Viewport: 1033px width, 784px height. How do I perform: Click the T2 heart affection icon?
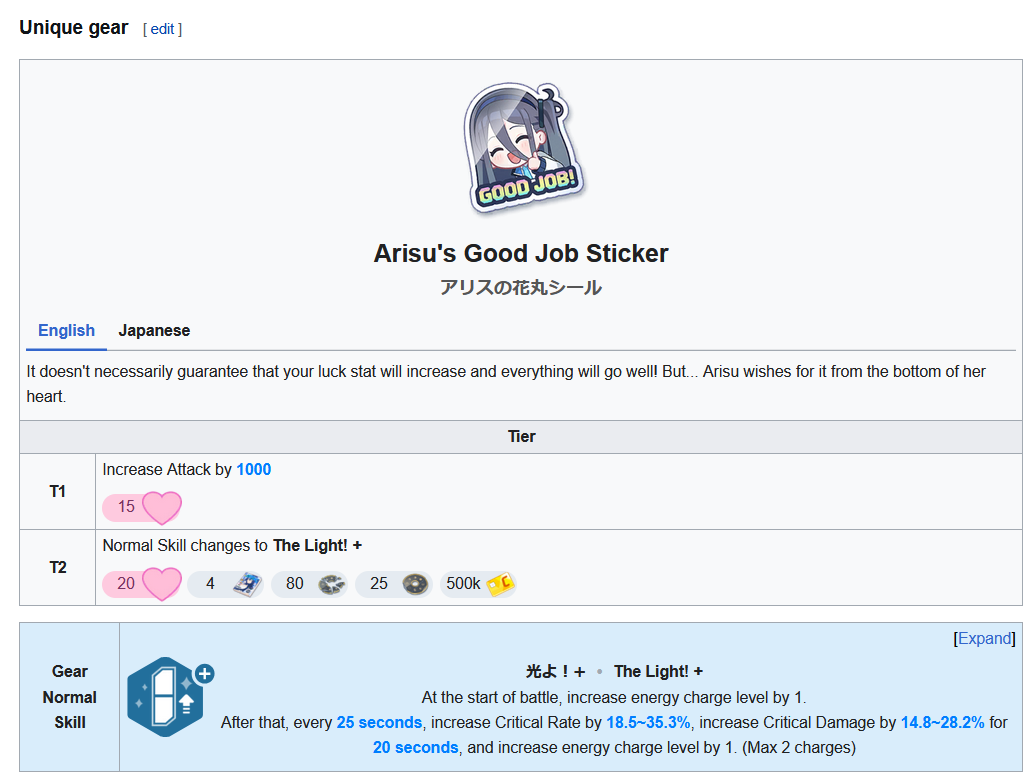161,584
